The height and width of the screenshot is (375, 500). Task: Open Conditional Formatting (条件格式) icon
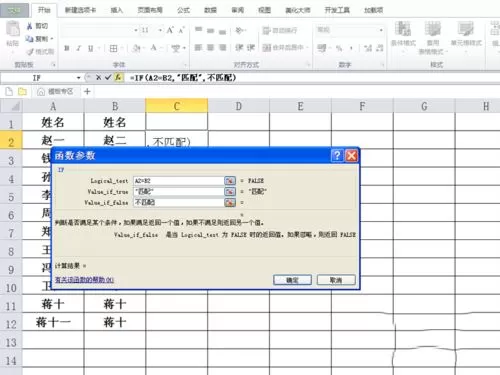click(x=403, y=29)
